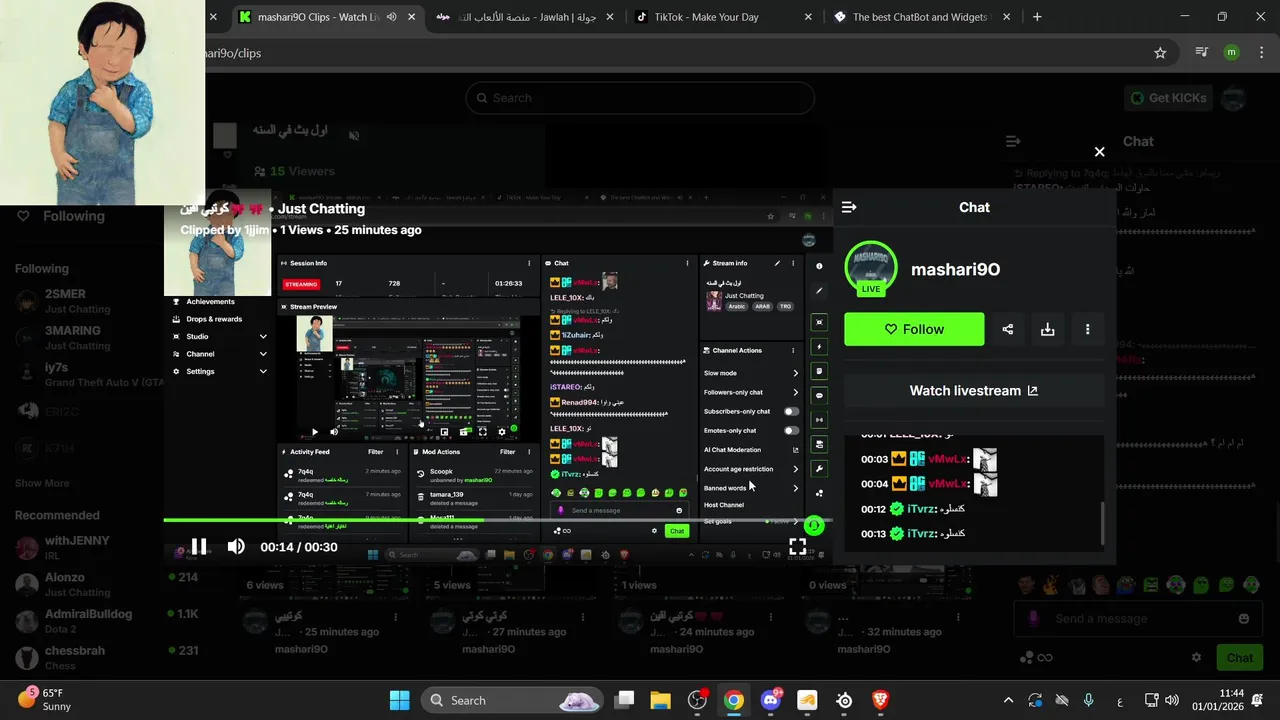The width and height of the screenshot is (1280, 720).
Task: Collapse the clip's Chat replay panel
Action: click(x=849, y=207)
